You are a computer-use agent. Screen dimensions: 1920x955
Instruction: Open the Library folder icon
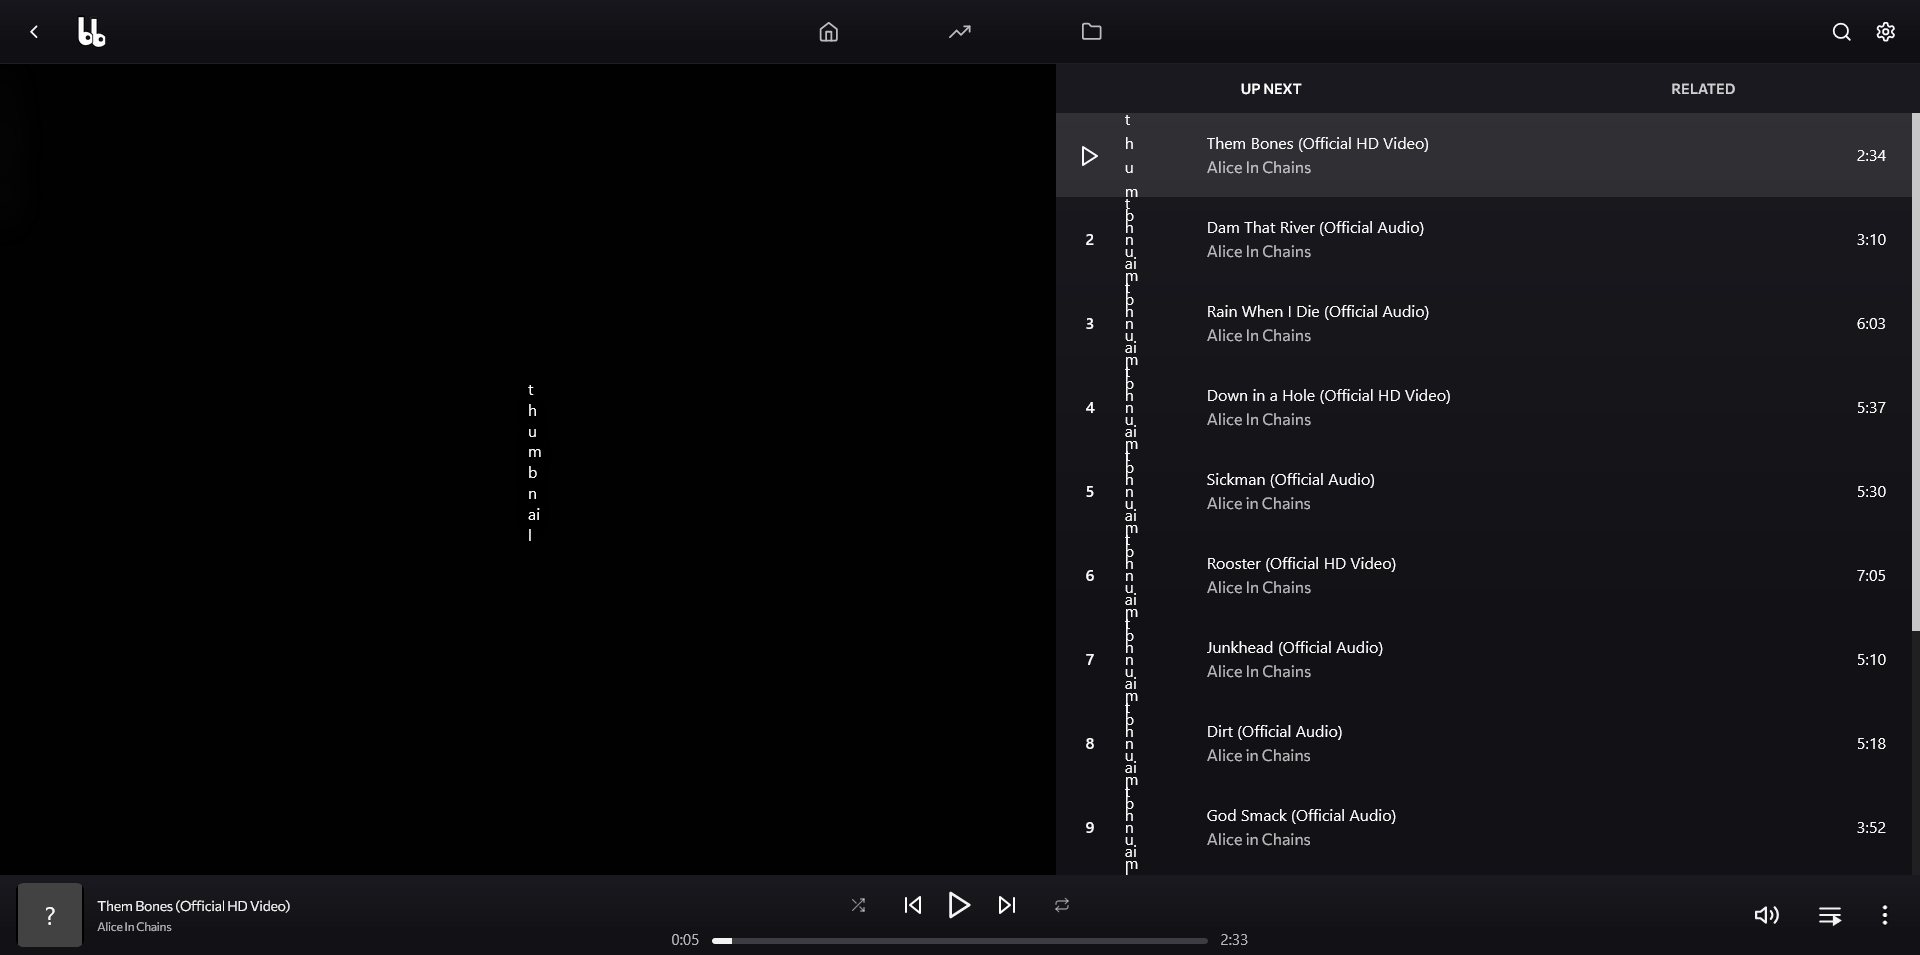pyautogui.click(x=1092, y=32)
